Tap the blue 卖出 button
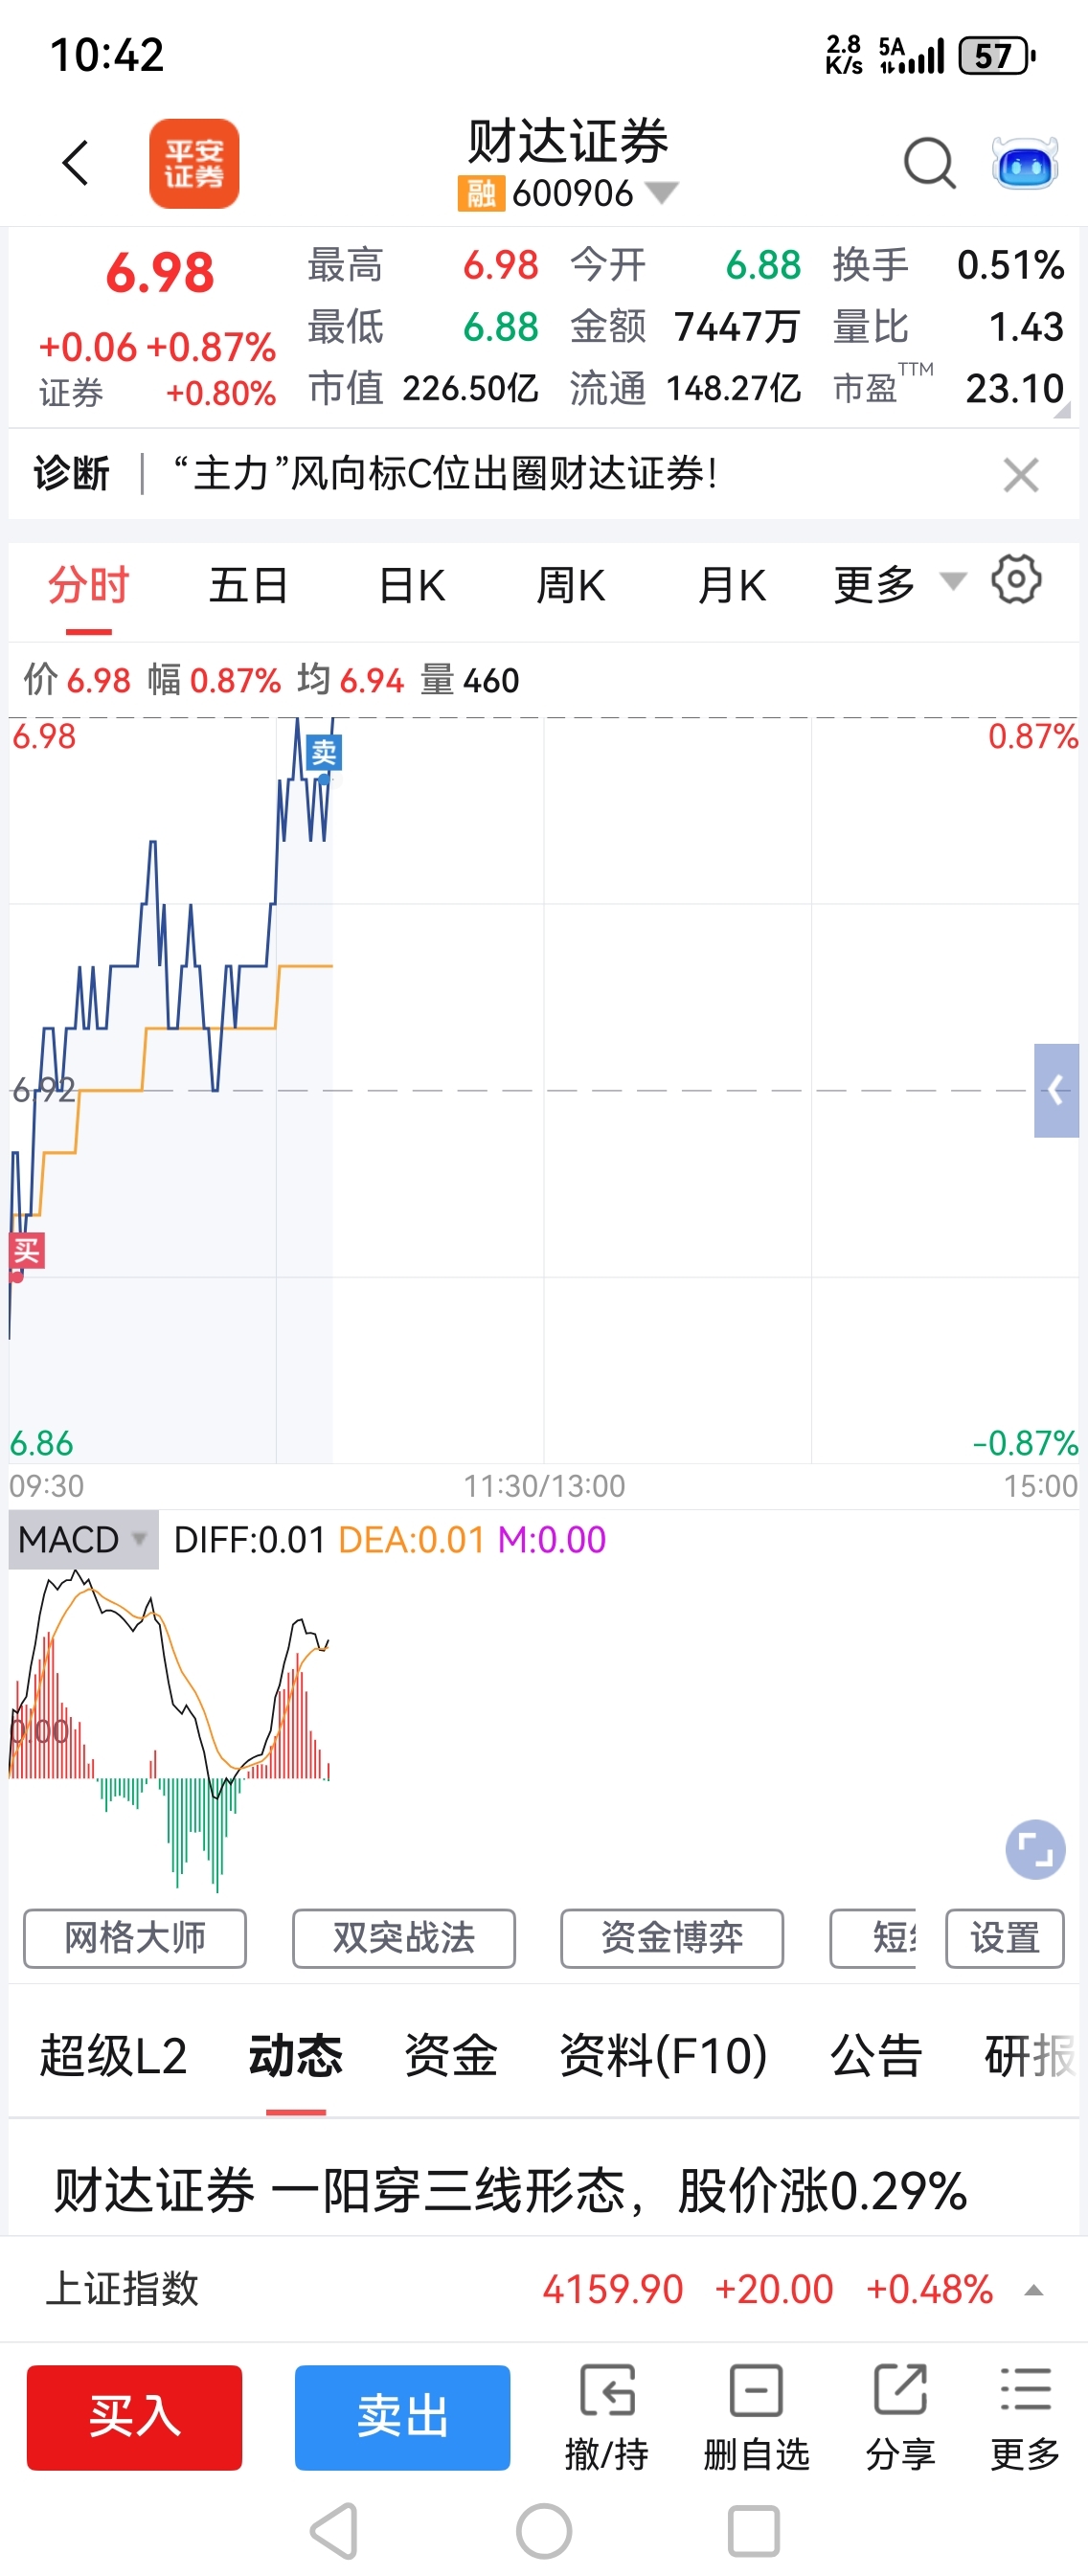Viewport: 1088px width, 2576px height. (x=403, y=2417)
